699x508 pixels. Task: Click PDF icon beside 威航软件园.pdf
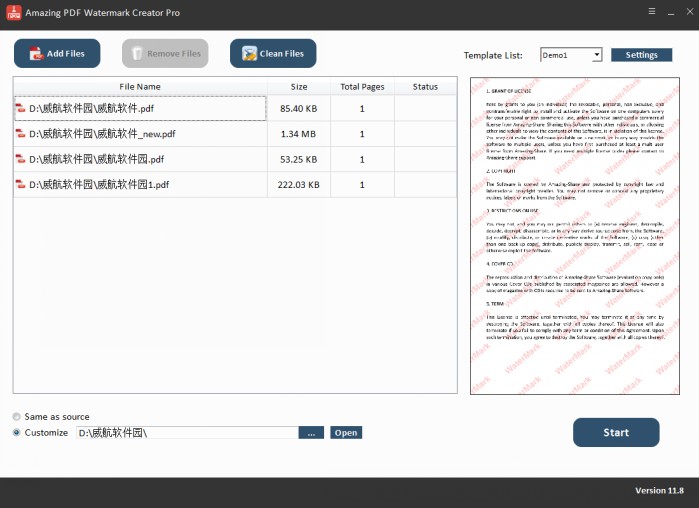[x=21, y=159]
